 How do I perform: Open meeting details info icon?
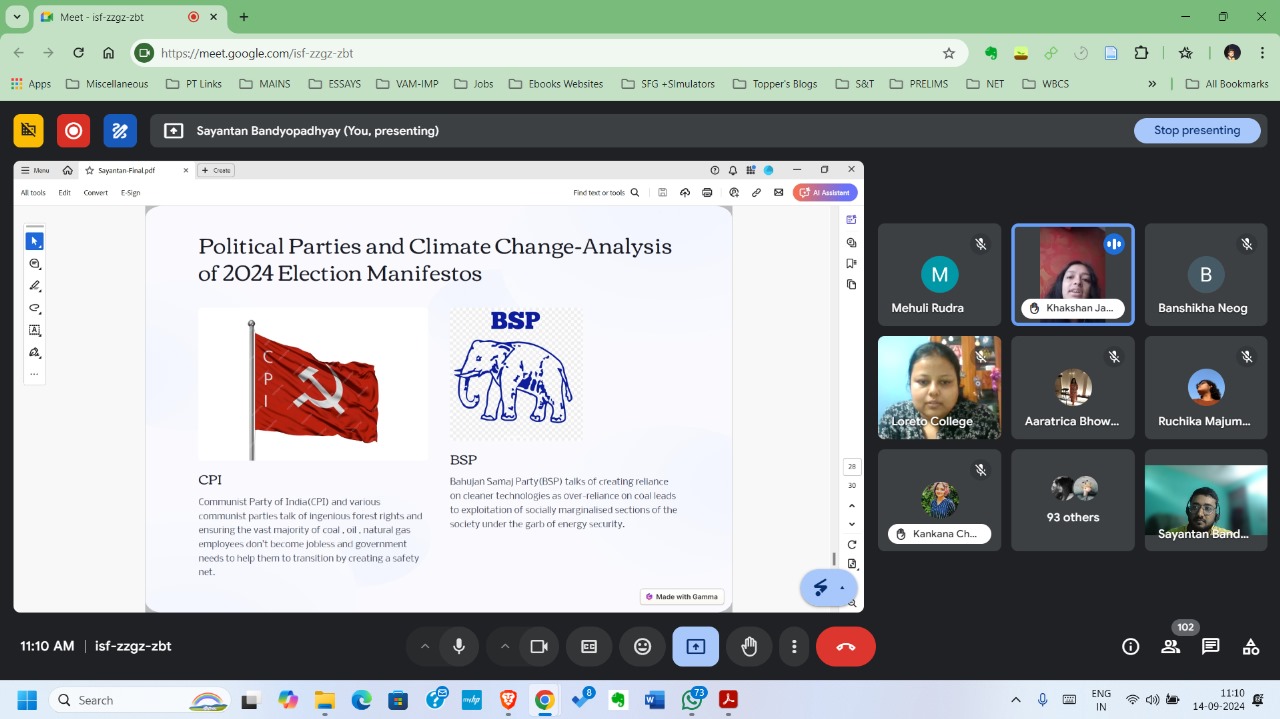[x=1130, y=647]
